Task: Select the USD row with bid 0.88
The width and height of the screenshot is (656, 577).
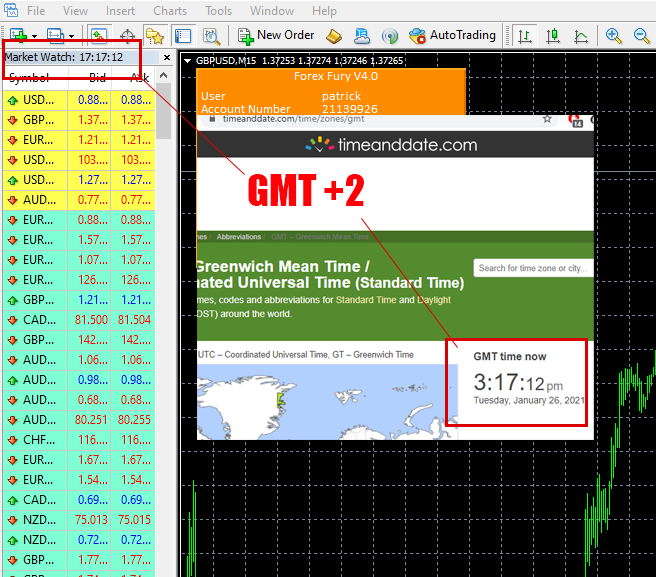Action: [79, 100]
